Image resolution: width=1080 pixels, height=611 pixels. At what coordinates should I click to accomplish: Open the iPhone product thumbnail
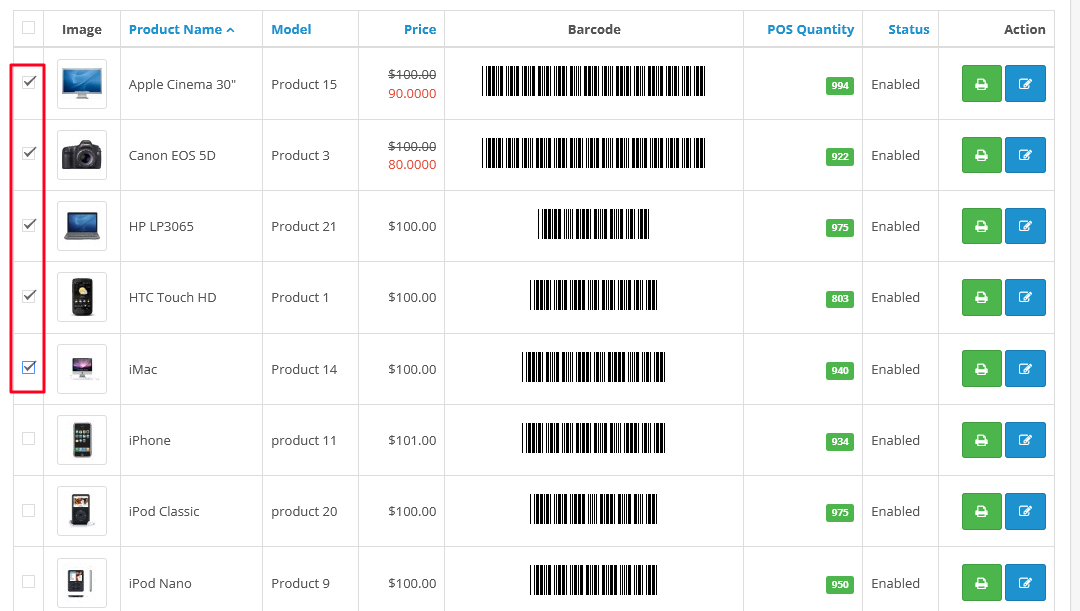[x=82, y=440]
